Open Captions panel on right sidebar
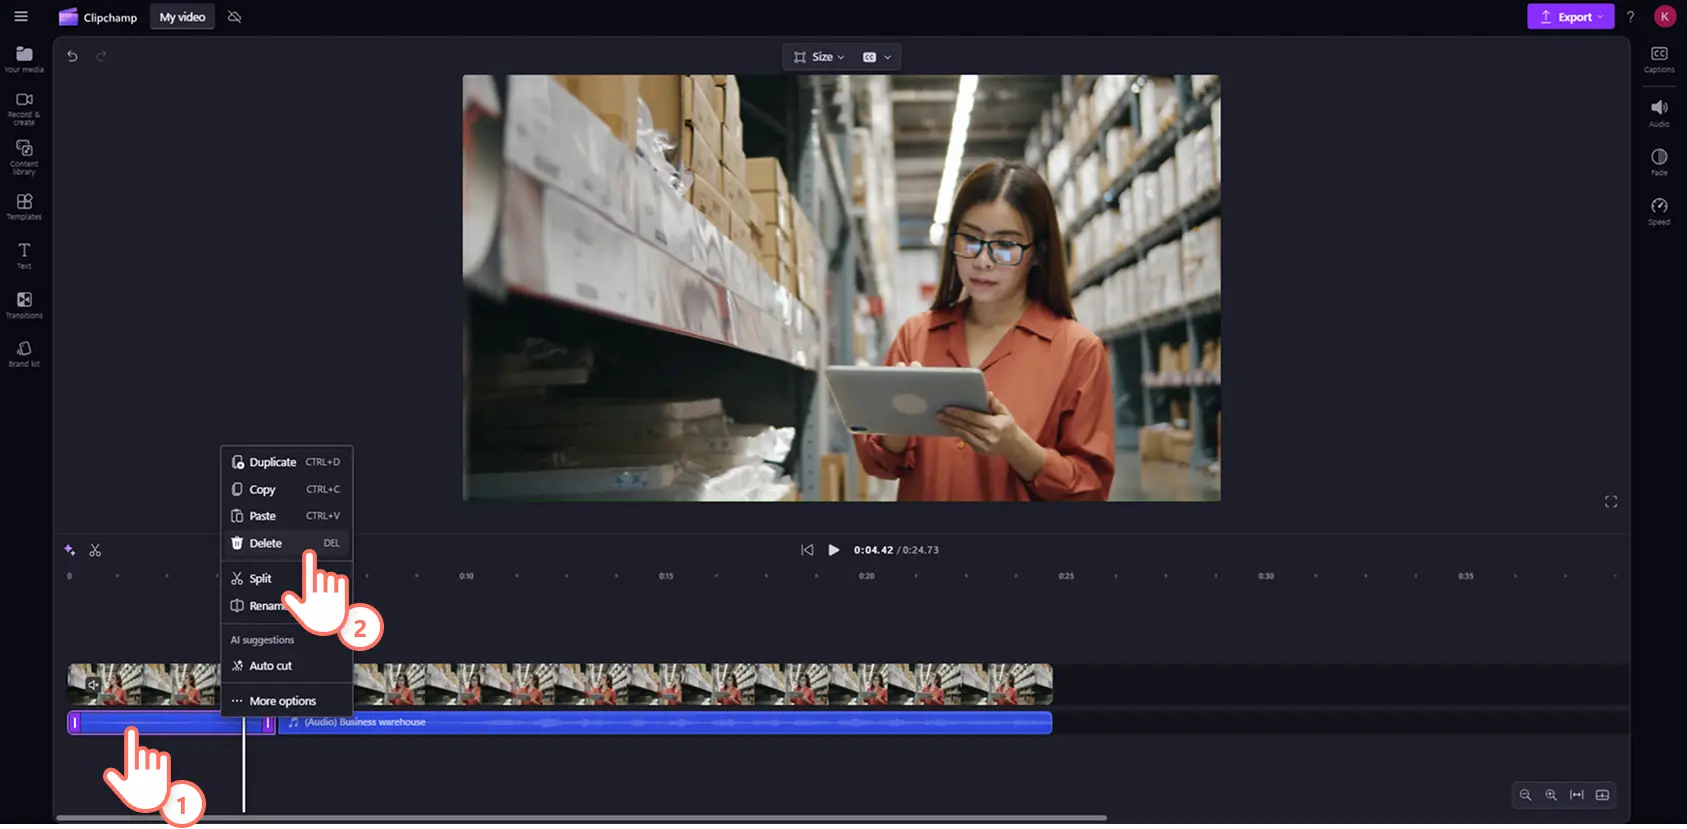Image resolution: width=1687 pixels, height=829 pixels. 1659,59
